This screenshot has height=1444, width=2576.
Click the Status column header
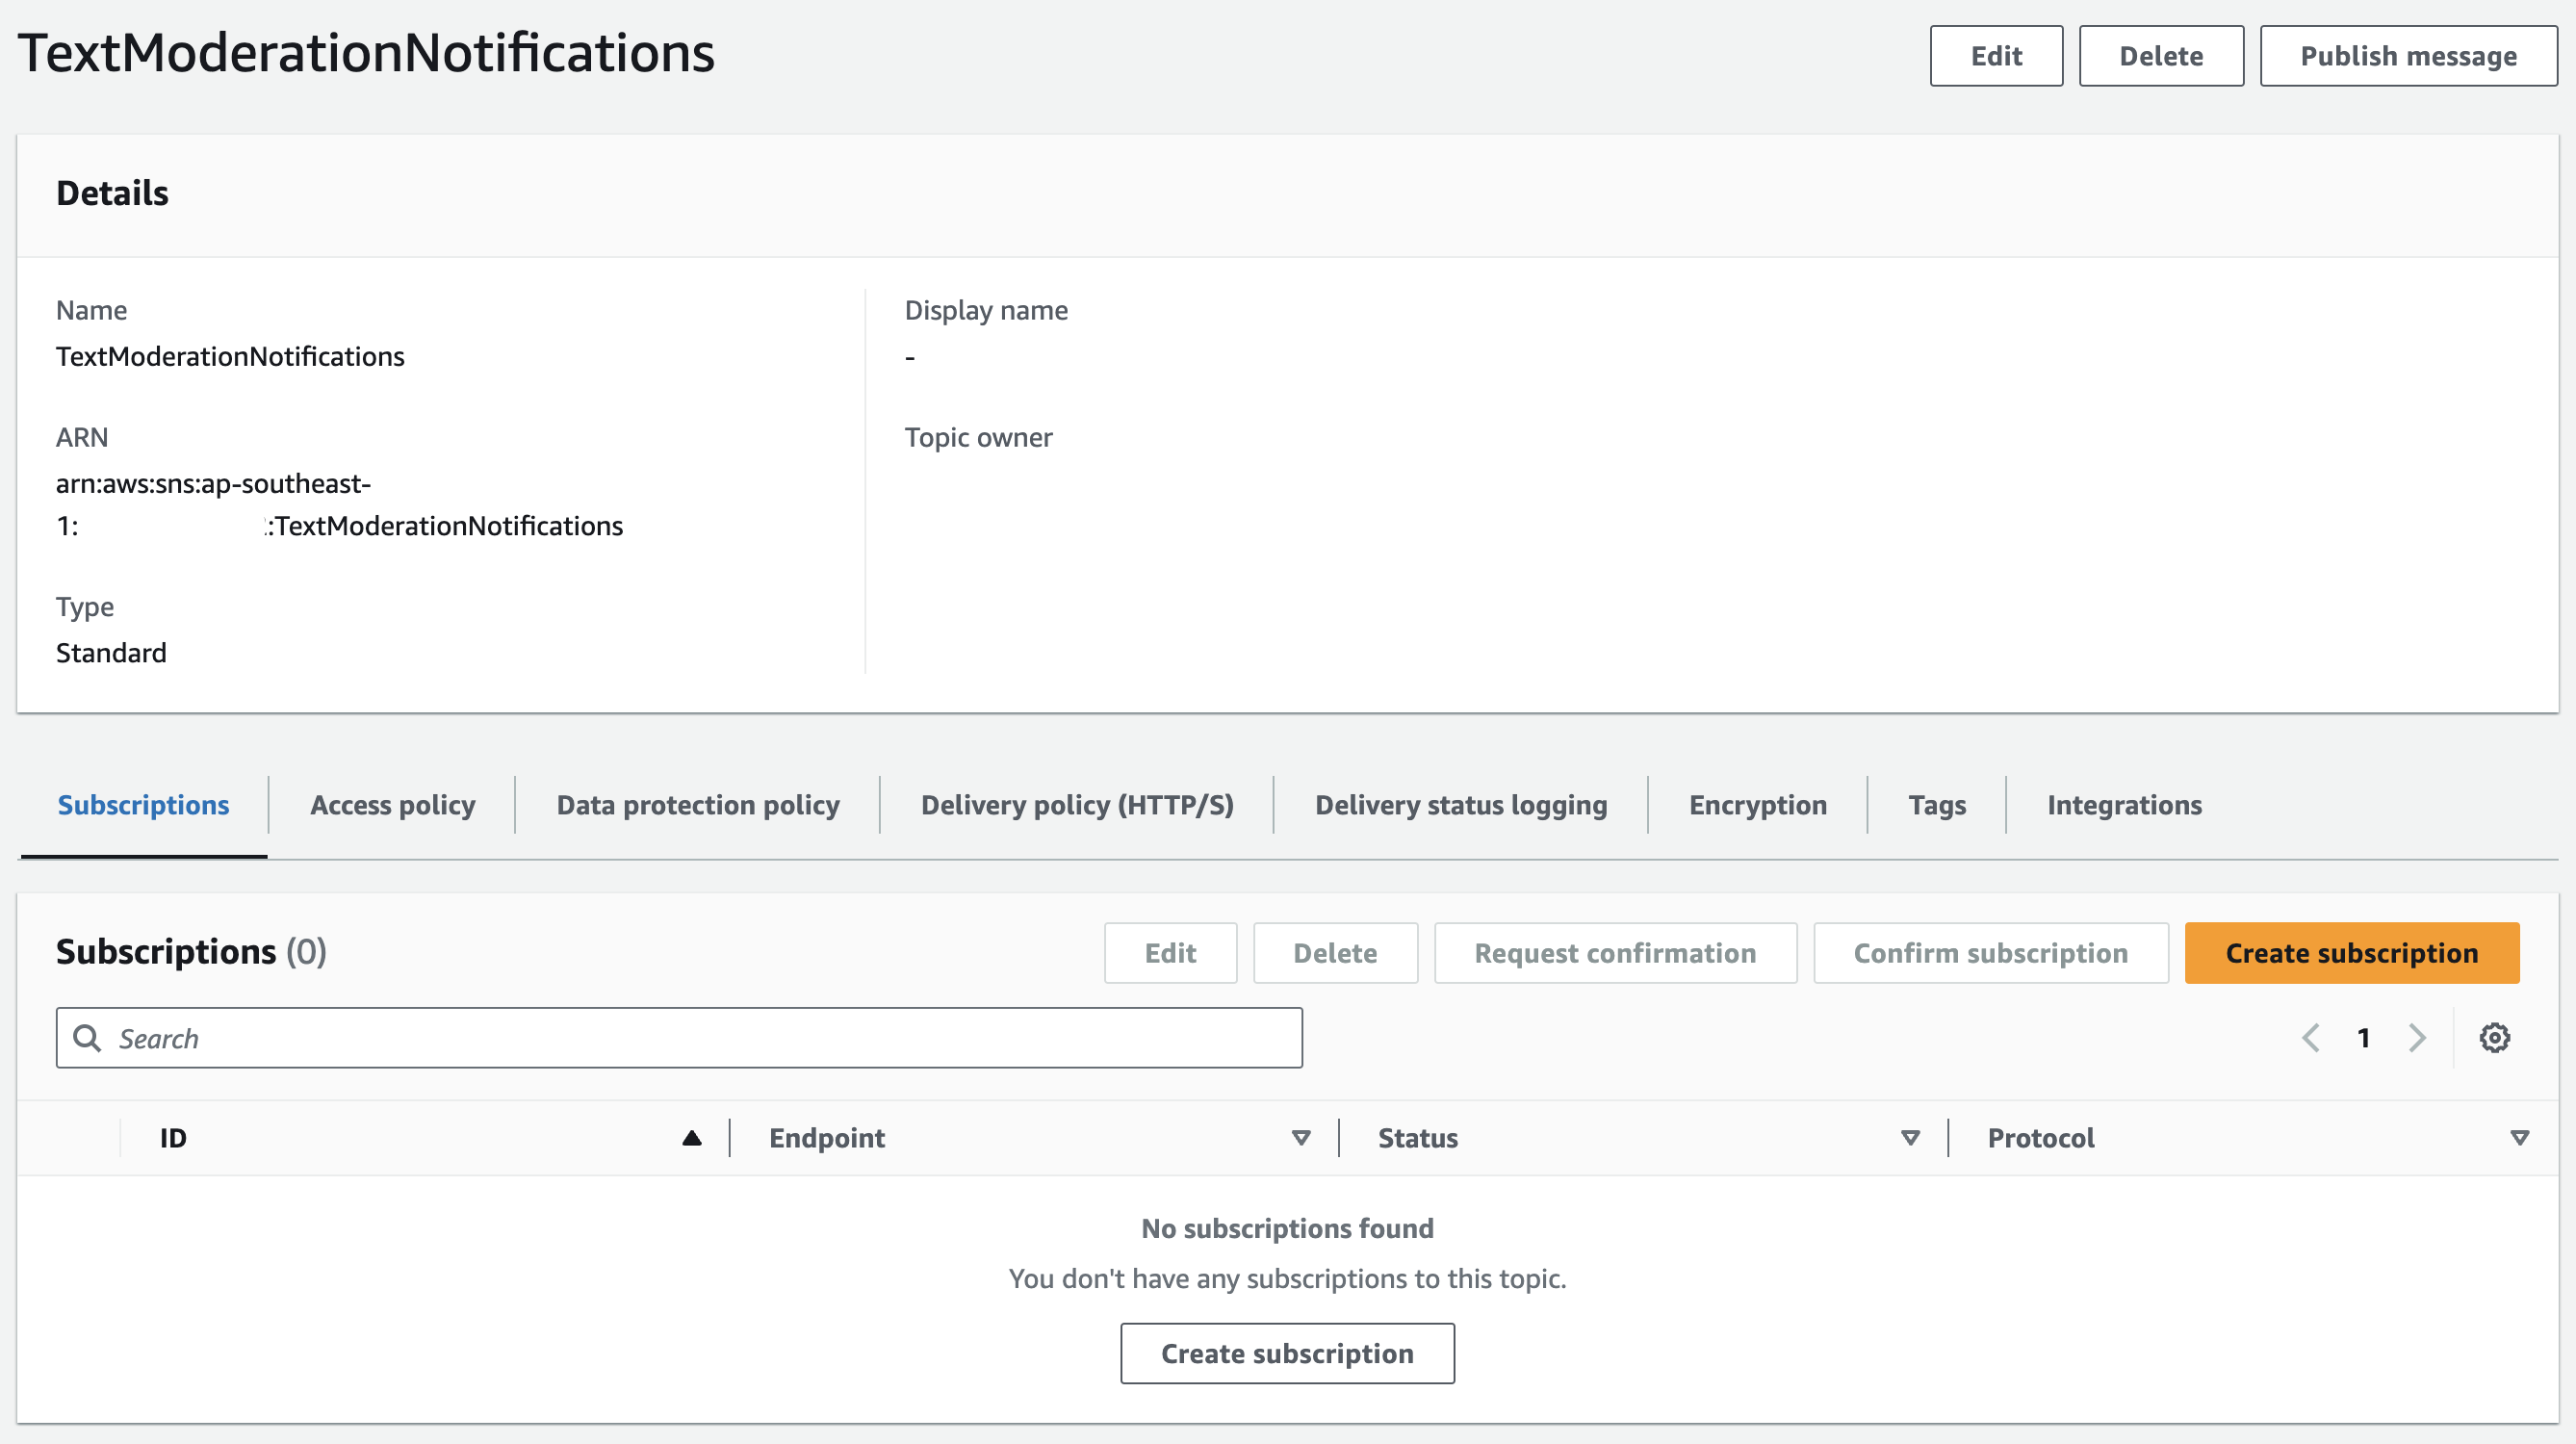click(x=1418, y=1138)
